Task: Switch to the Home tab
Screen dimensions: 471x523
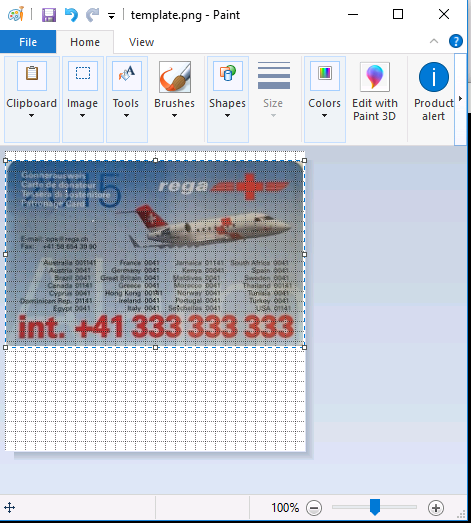Action: click(x=85, y=42)
